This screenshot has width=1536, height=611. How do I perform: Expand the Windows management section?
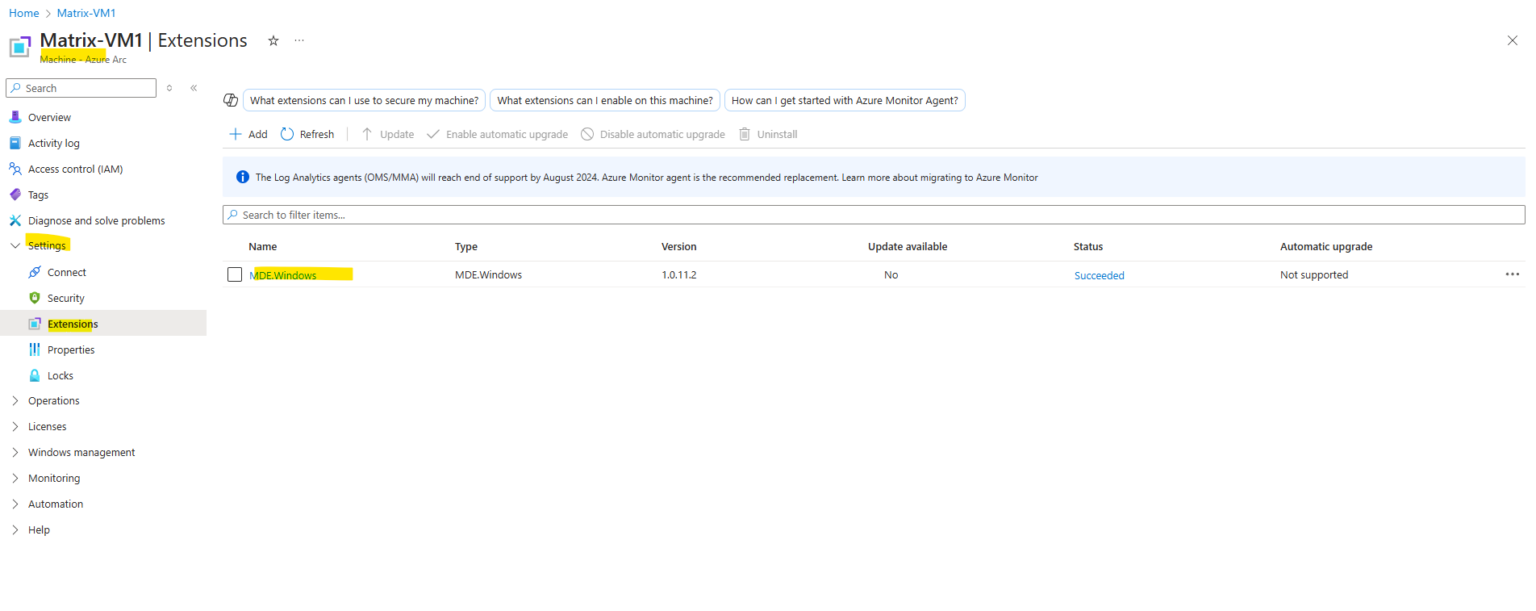pyautogui.click(x=16, y=452)
